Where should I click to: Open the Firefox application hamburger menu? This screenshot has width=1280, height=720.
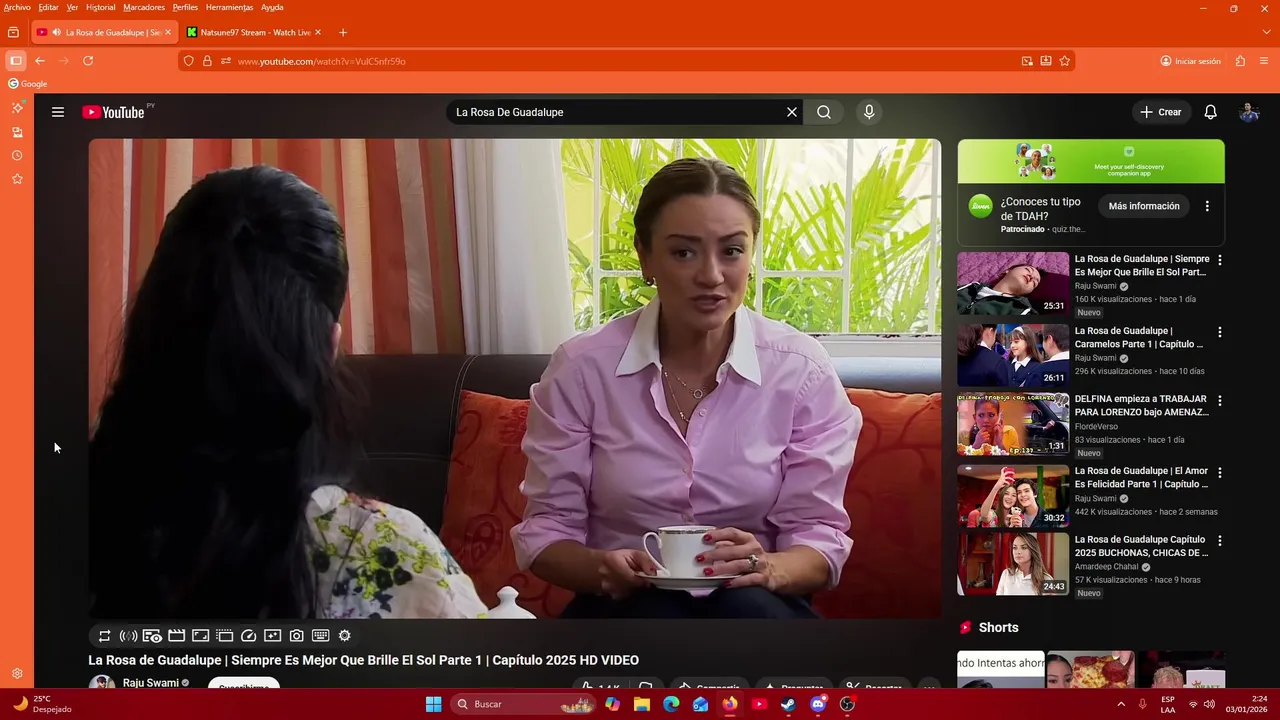tap(1265, 61)
